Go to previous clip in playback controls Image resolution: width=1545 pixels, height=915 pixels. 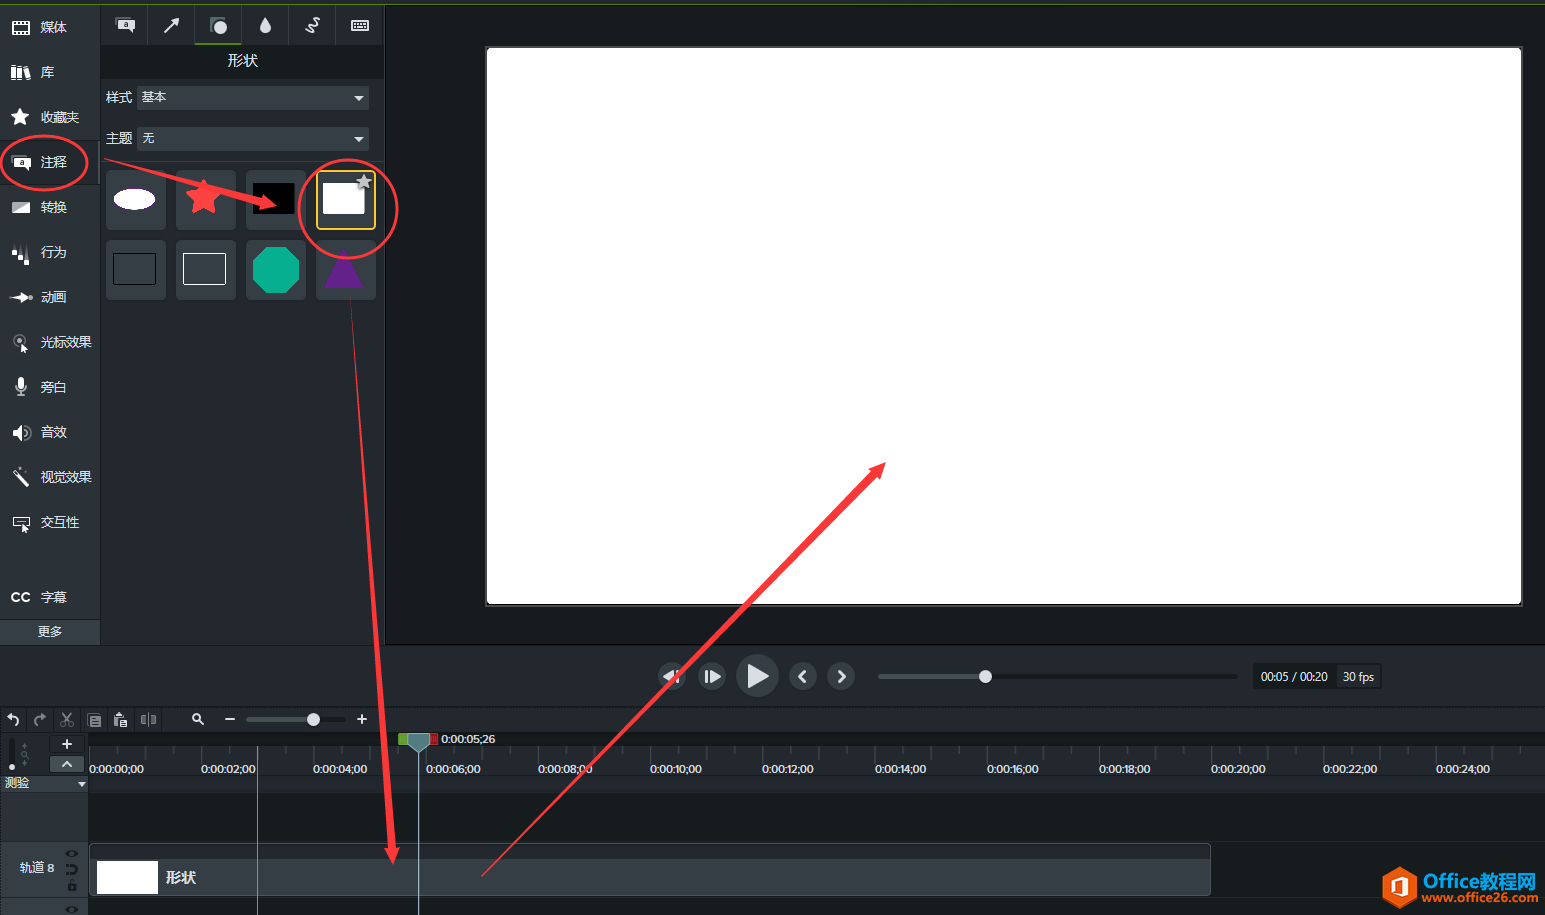click(x=672, y=677)
